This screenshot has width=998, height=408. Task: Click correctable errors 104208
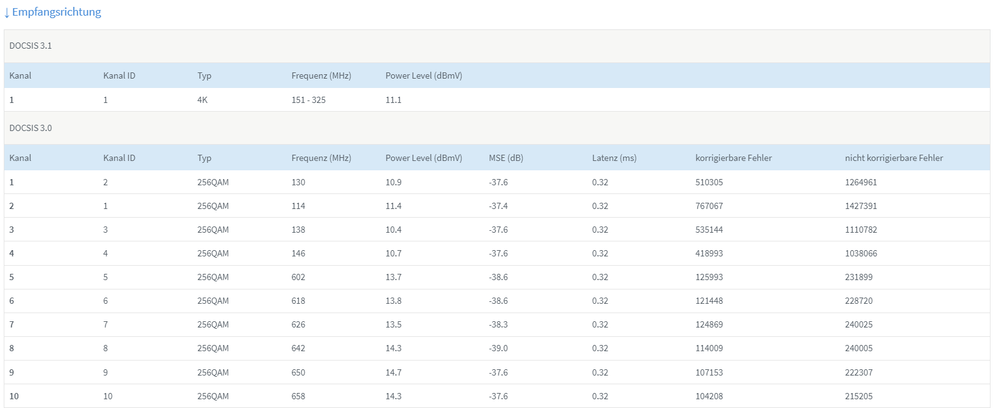pos(709,397)
